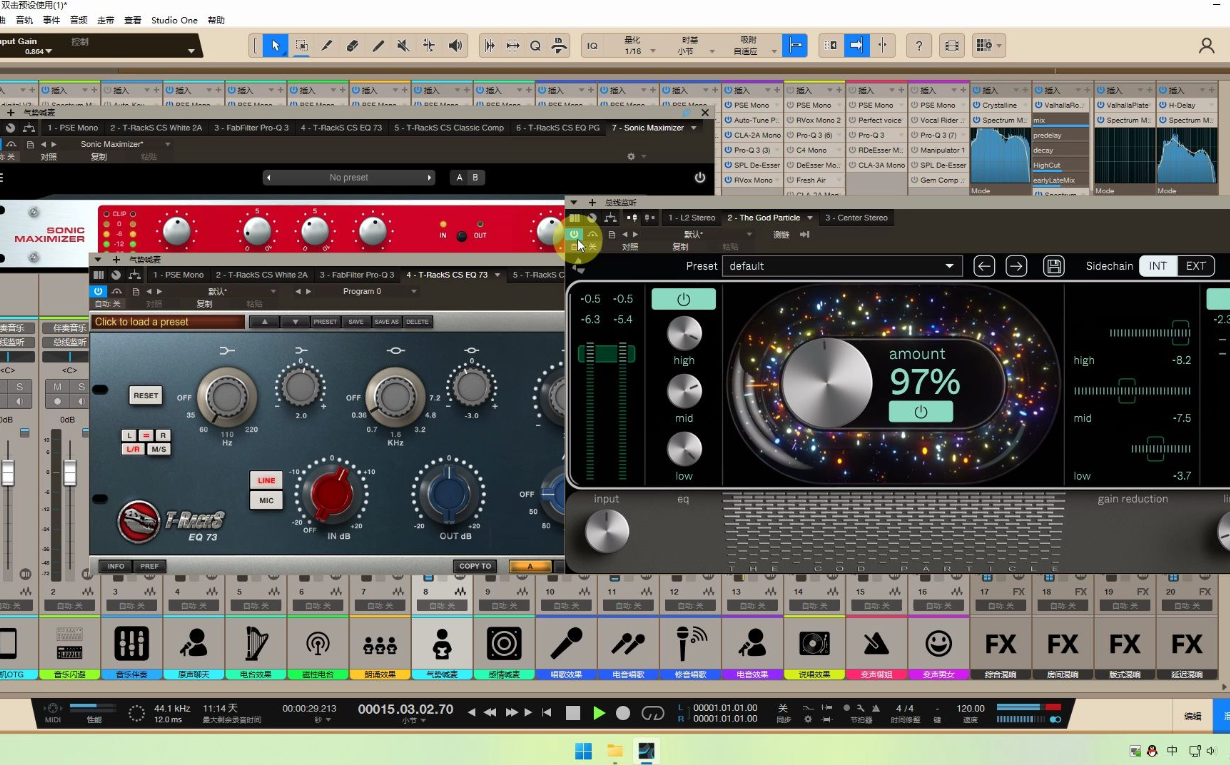Open dropdown next to T-RackS CS EQ 73 tab
Screen dimensions: 1230x765
[498, 275]
